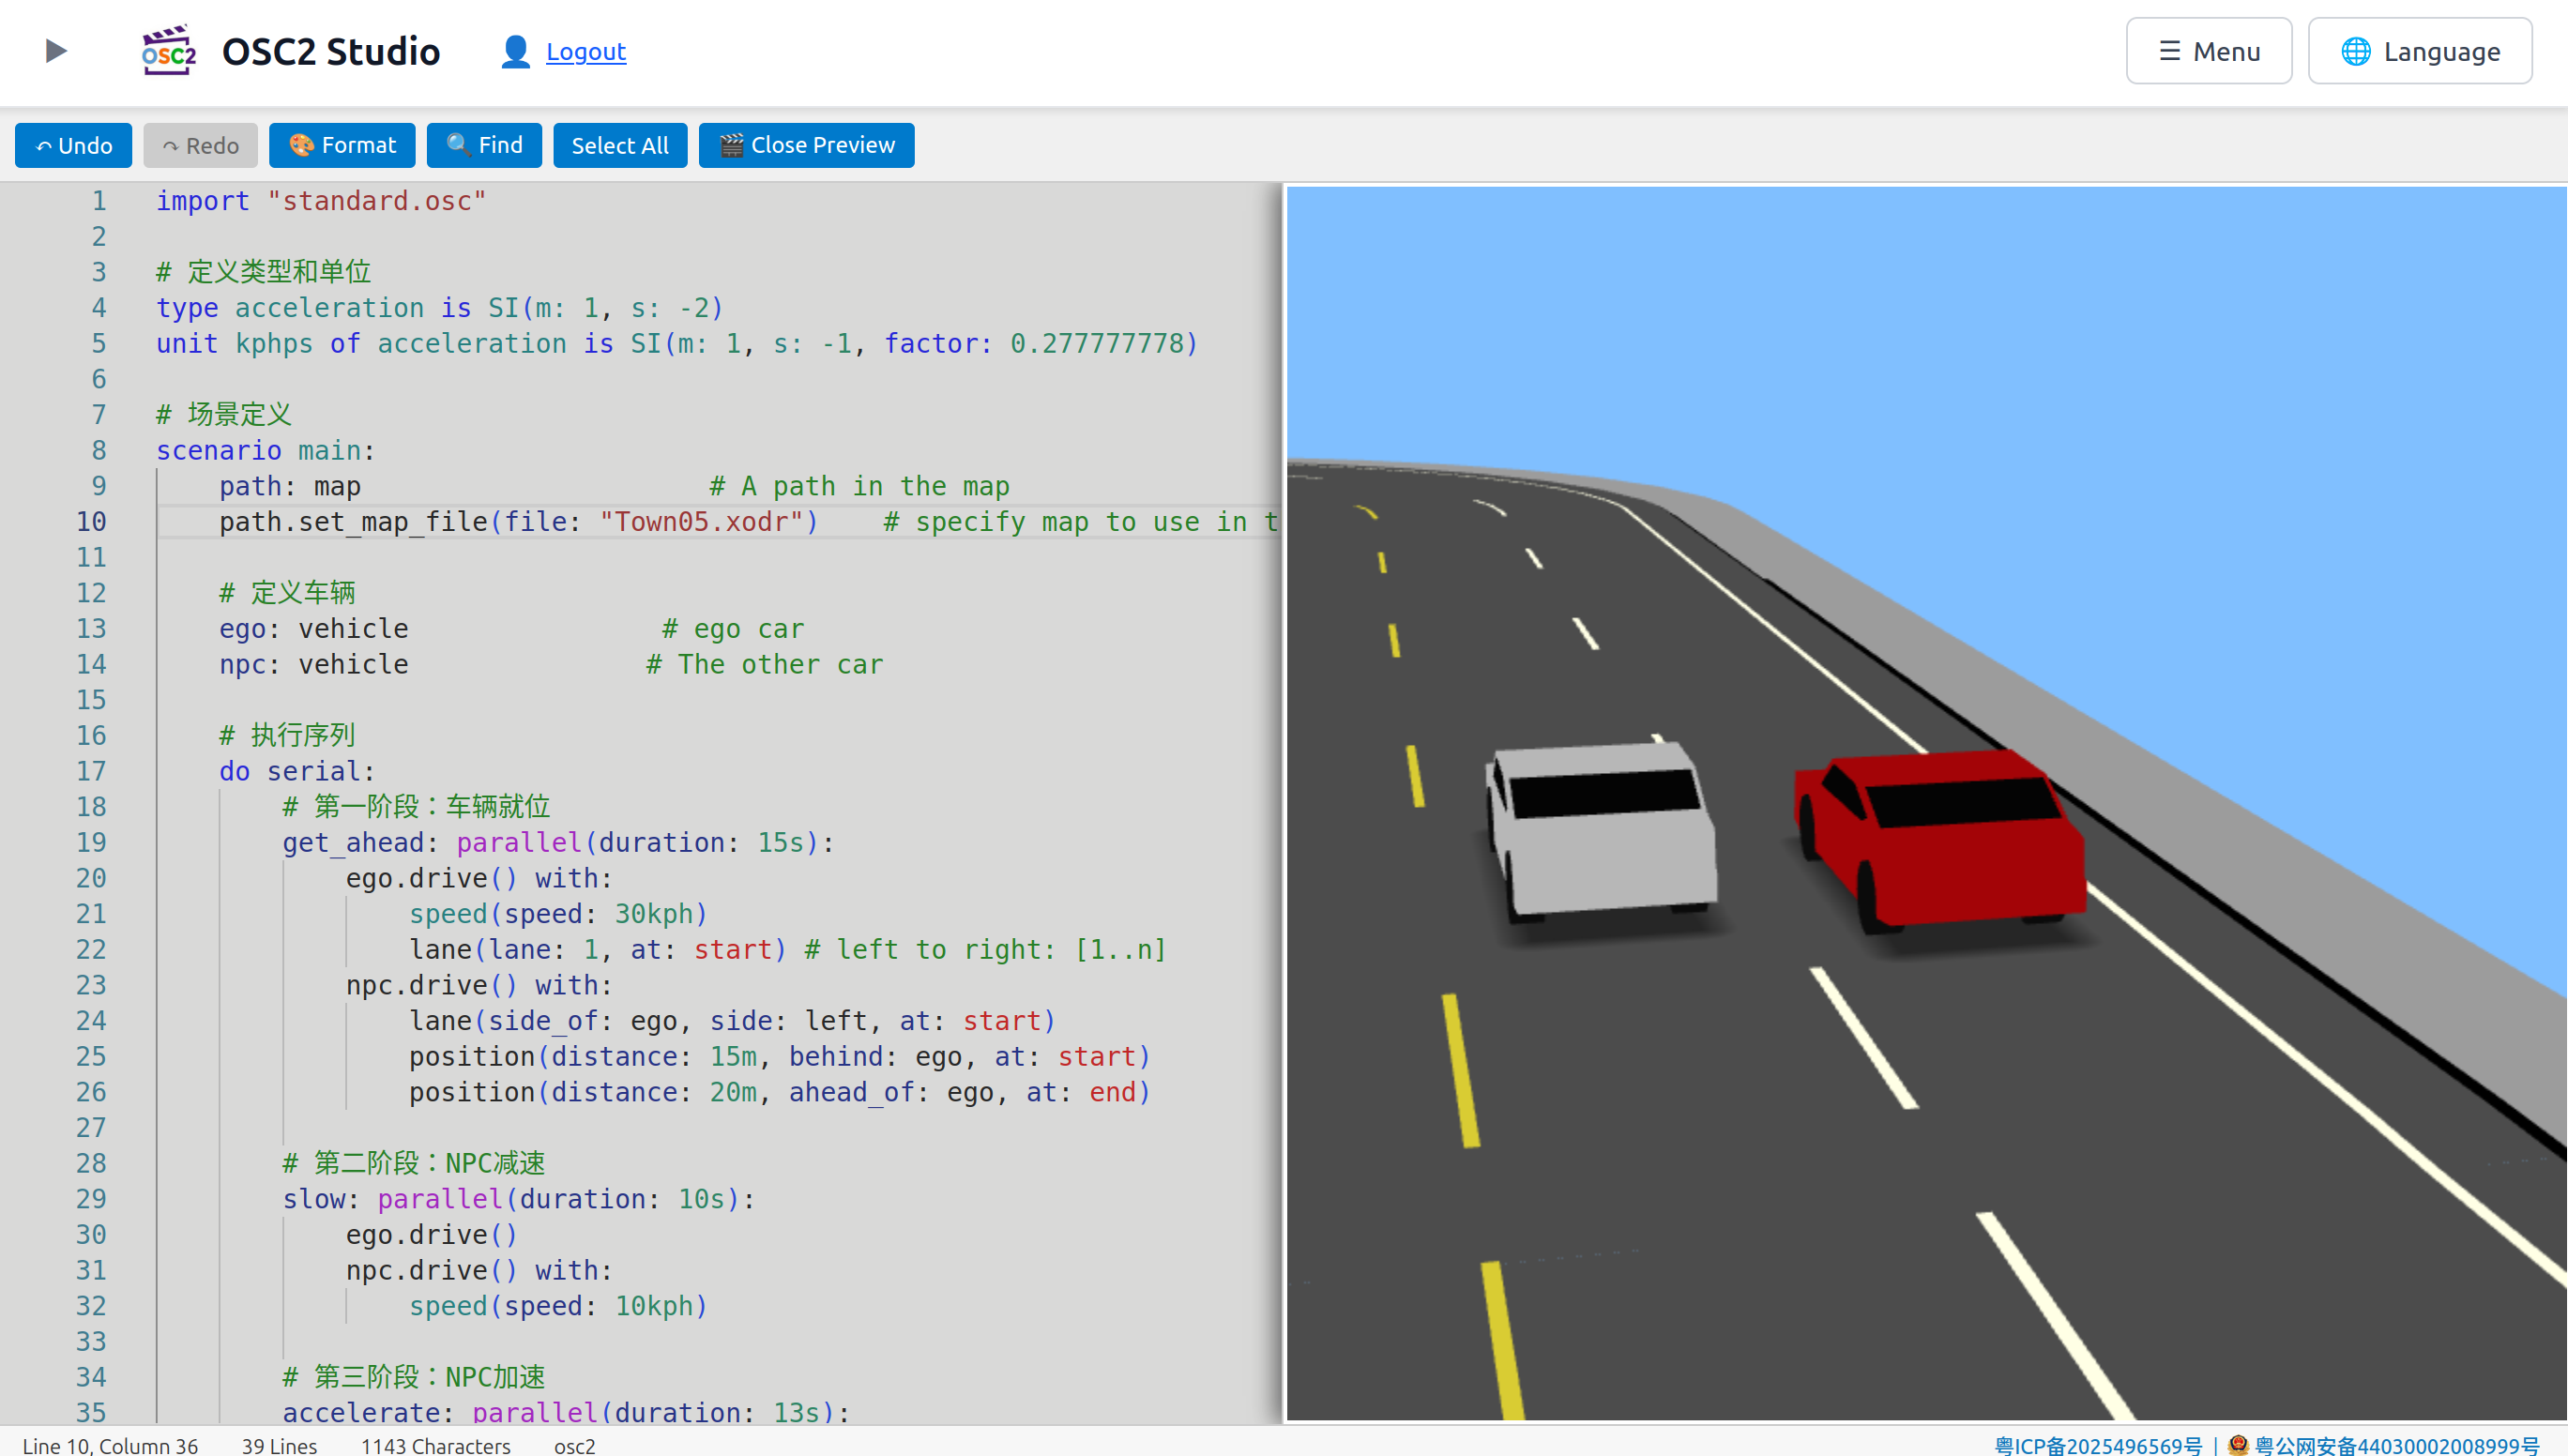Click the police badge icon in footer
This screenshot has width=2568, height=1456.
(2238, 1444)
